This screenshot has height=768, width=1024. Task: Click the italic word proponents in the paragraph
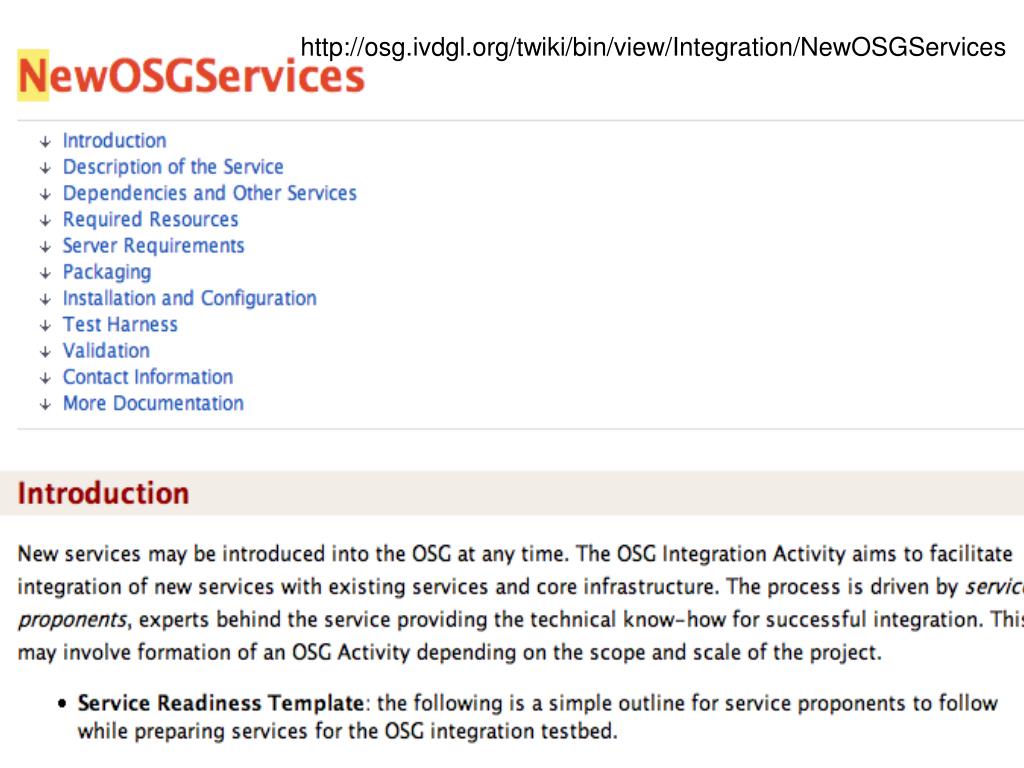[x=72, y=620]
